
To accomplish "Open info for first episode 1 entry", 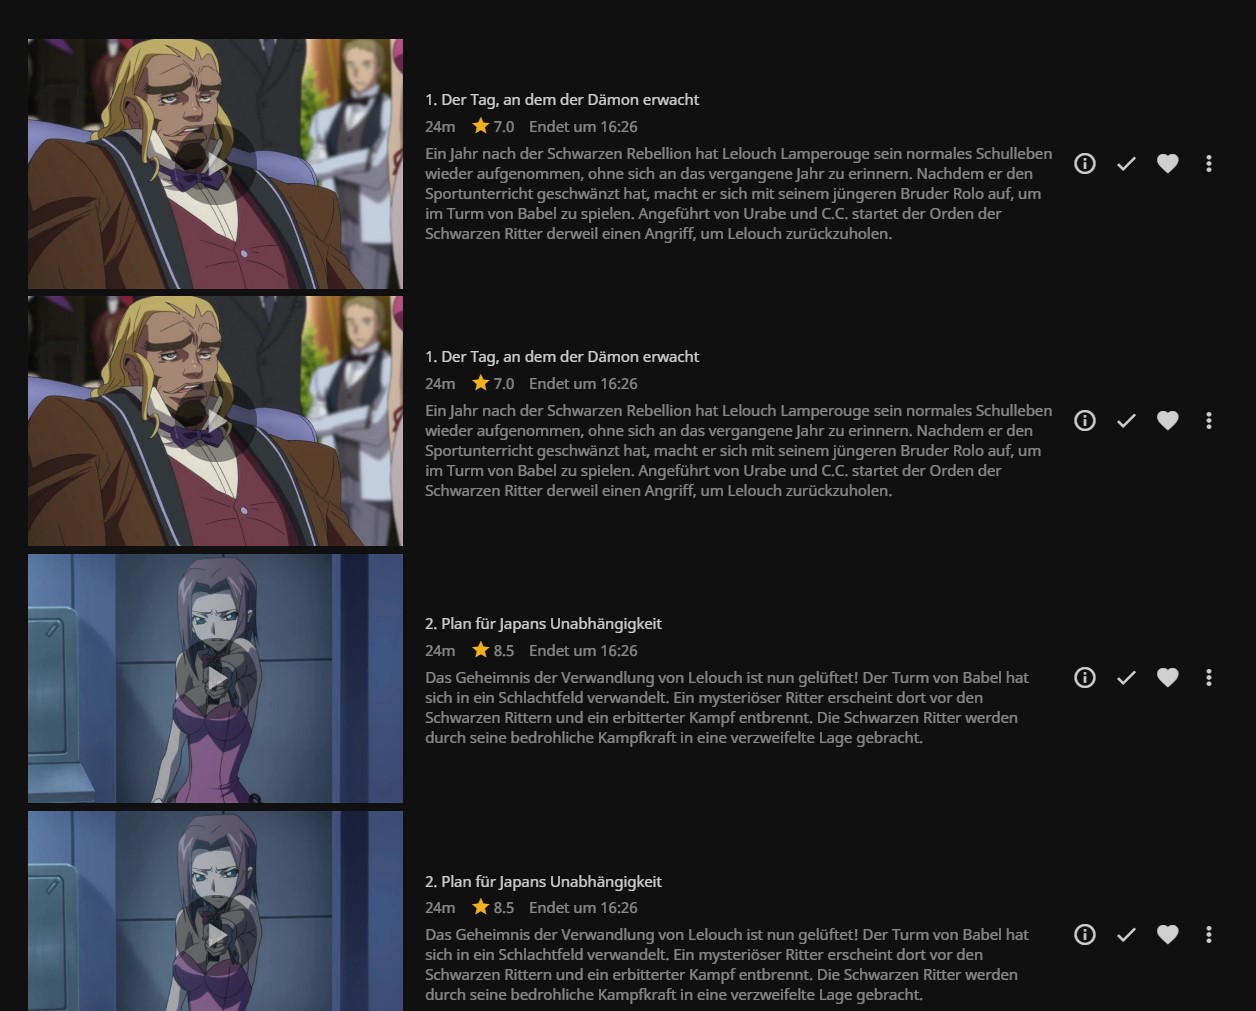I will 1085,163.
